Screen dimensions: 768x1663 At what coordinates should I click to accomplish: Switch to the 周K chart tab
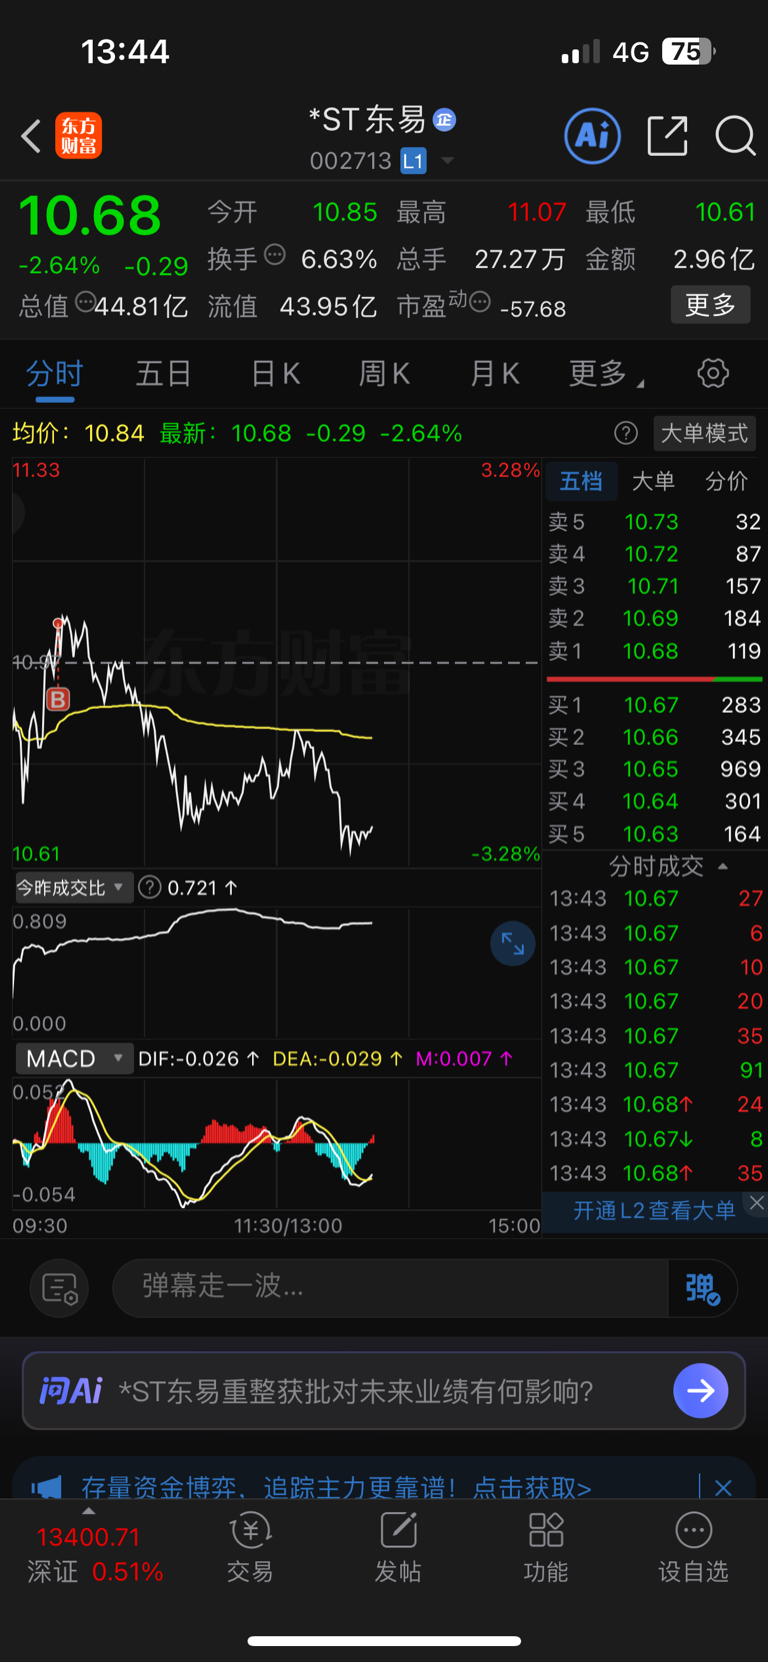tap(384, 374)
